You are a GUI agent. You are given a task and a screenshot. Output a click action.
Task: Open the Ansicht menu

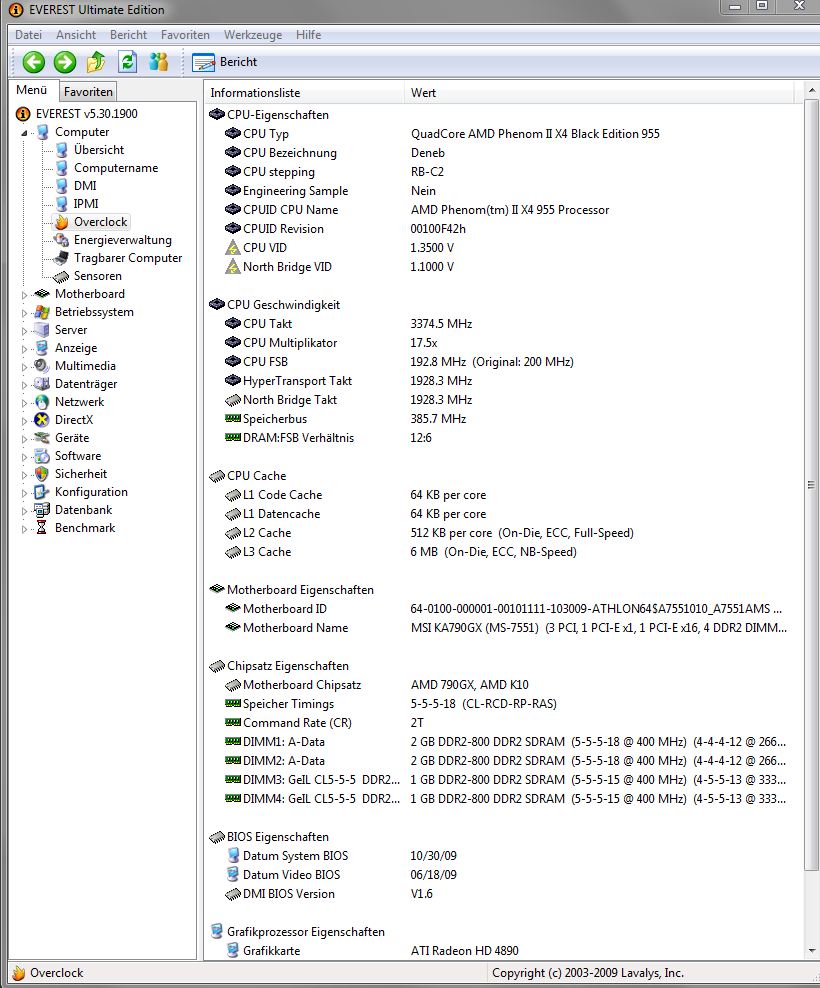tap(76, 35)
